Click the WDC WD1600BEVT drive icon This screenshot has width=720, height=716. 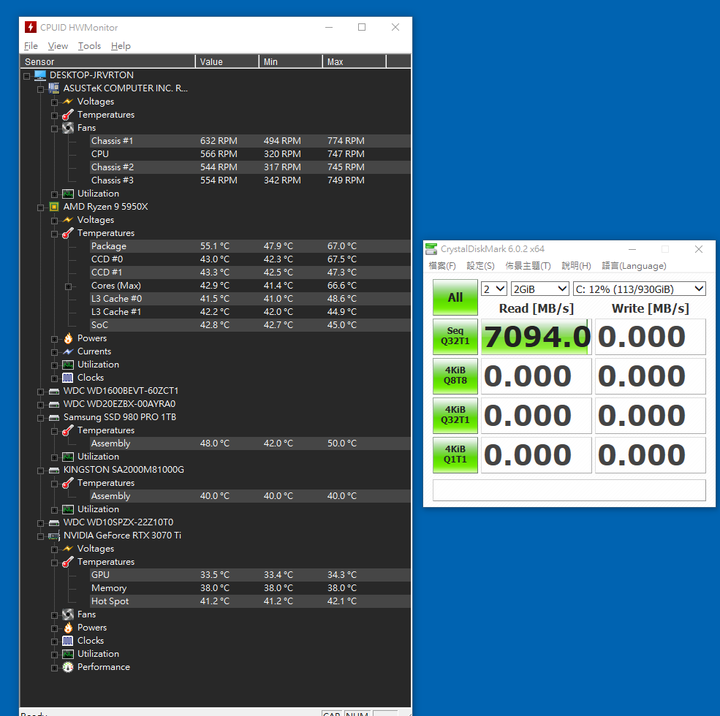tap(54, 391)
